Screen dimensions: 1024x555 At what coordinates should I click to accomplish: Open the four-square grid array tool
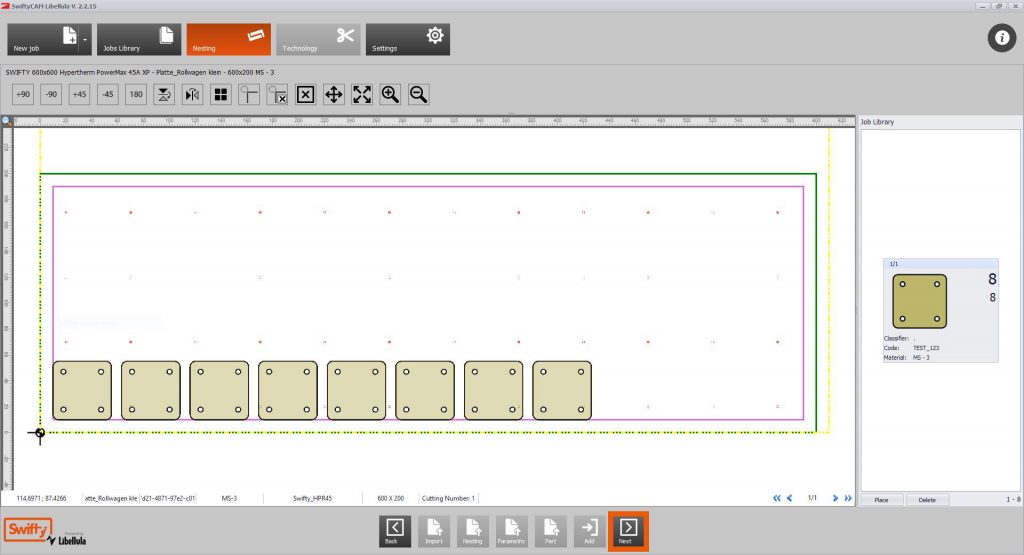click(221, 94)
